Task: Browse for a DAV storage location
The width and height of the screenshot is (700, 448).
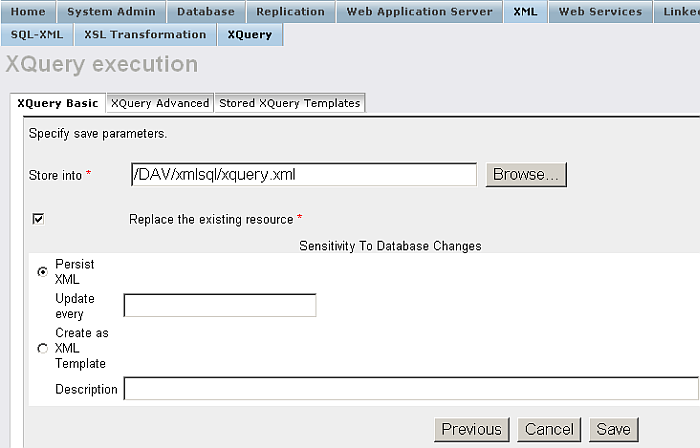Action: pyautogui.click(x=526, y=174)
